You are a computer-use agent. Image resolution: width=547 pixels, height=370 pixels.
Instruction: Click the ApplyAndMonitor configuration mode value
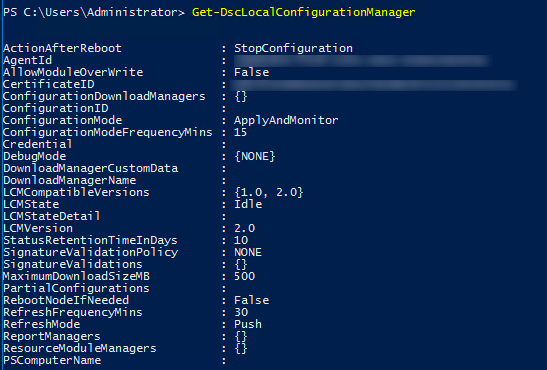(x=286, y=120)
